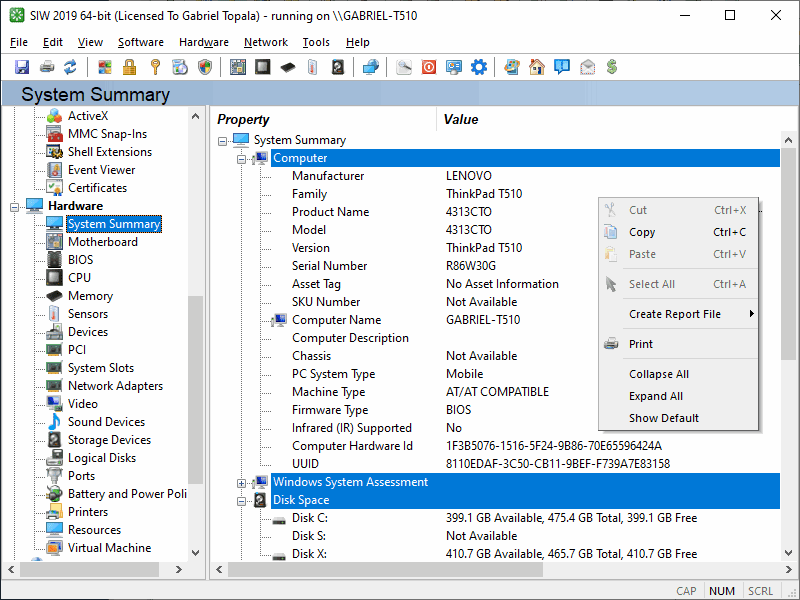The height and width of the screenshot is (600, 800).
Task: Click the gold key toolbar icon
Action: coord(155,67)
